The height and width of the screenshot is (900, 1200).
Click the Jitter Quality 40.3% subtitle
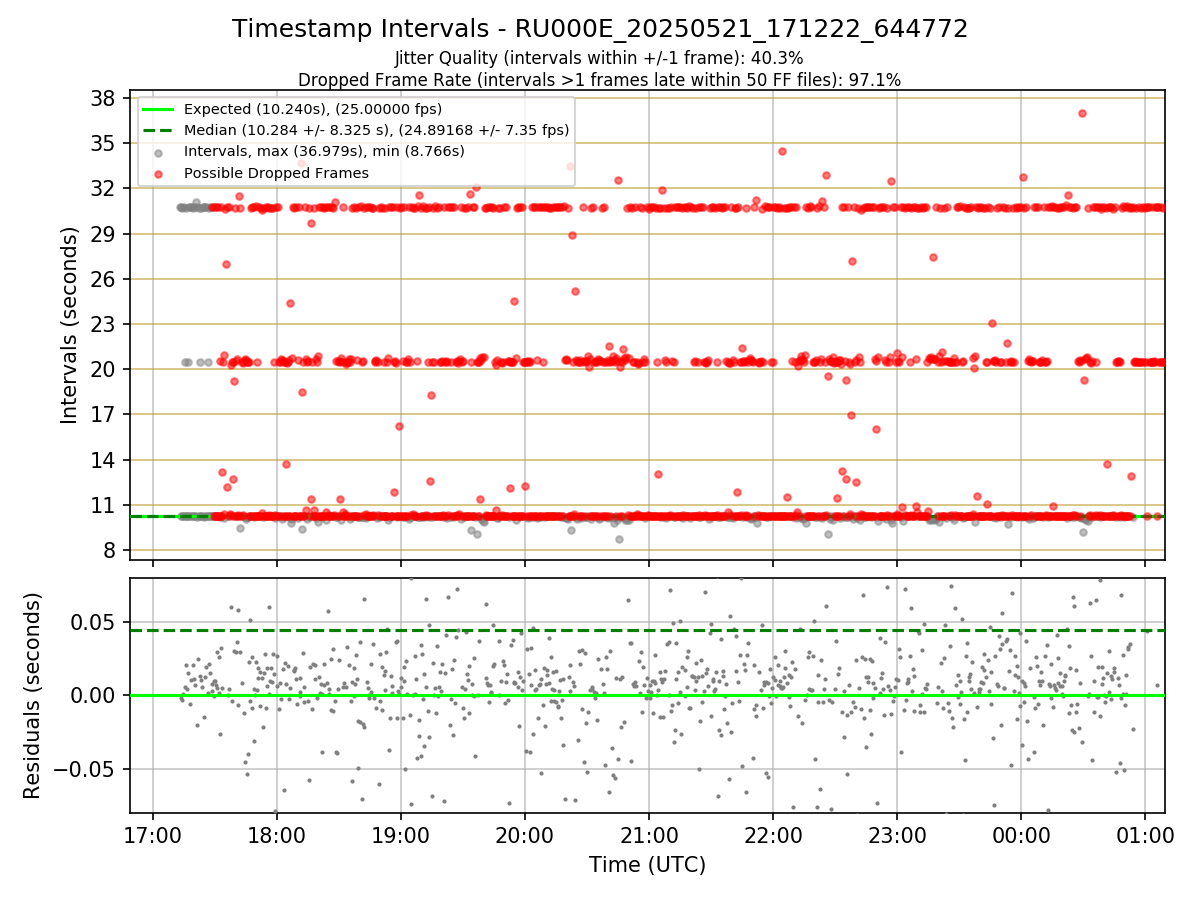[599, 58]
